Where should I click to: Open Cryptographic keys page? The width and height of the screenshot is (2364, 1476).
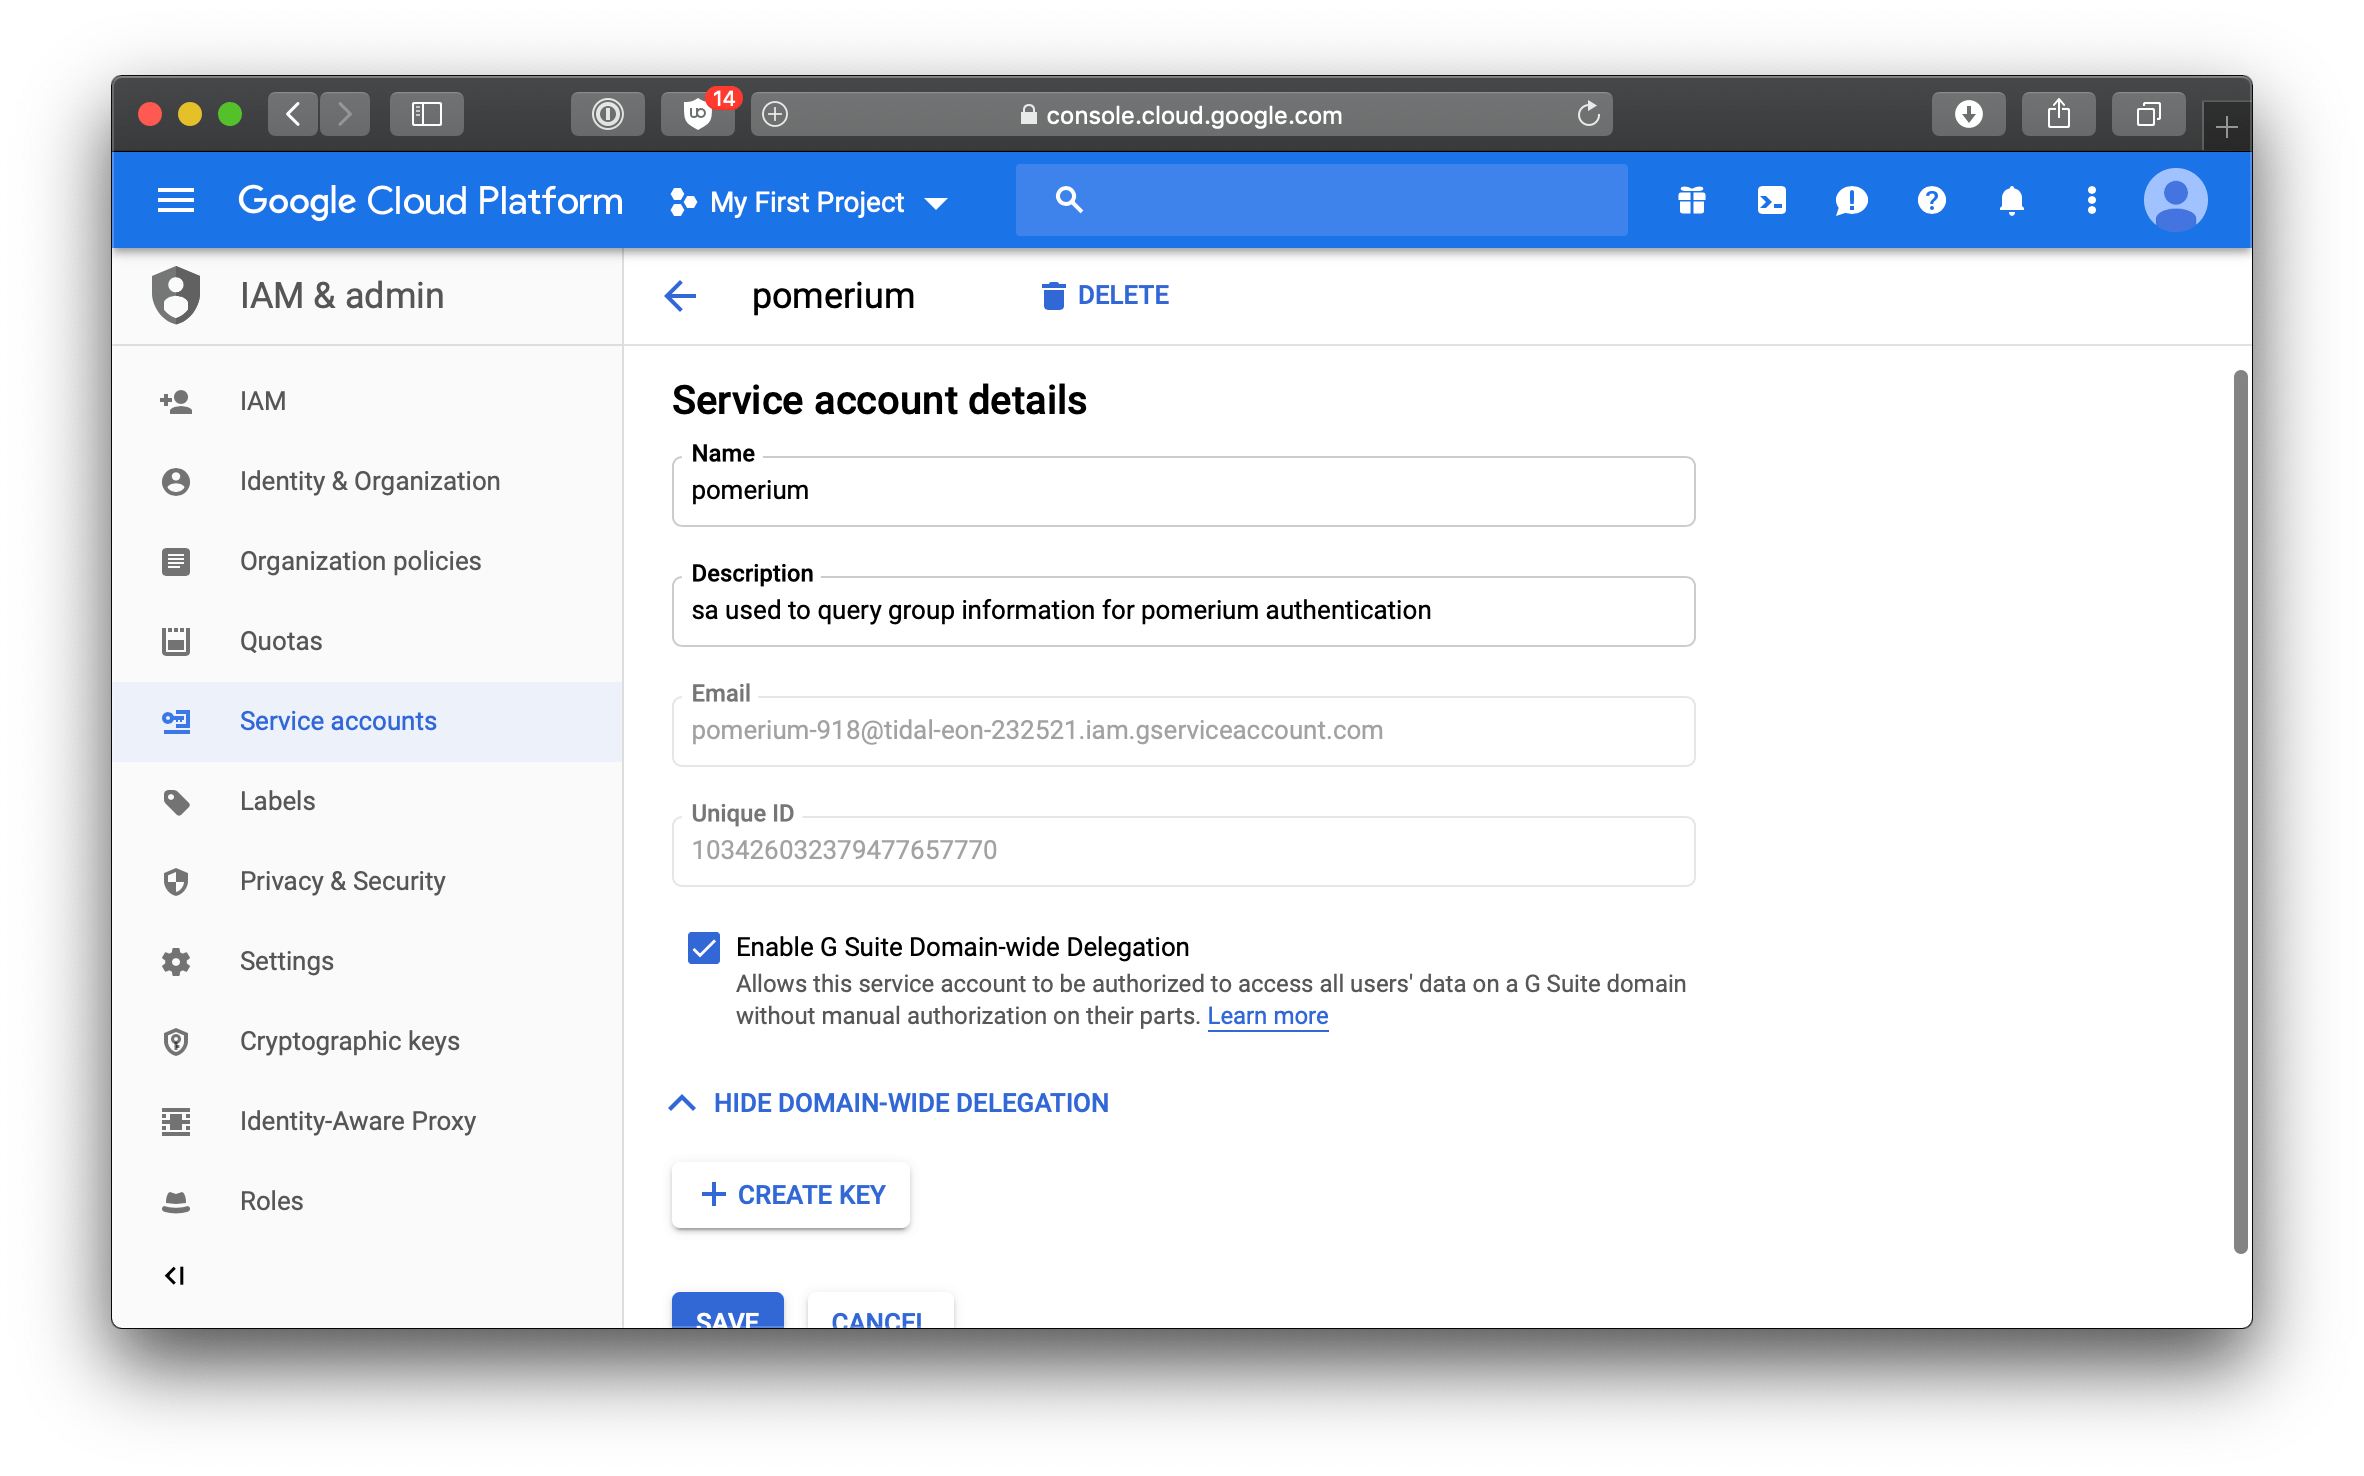tap(368, 1041)
